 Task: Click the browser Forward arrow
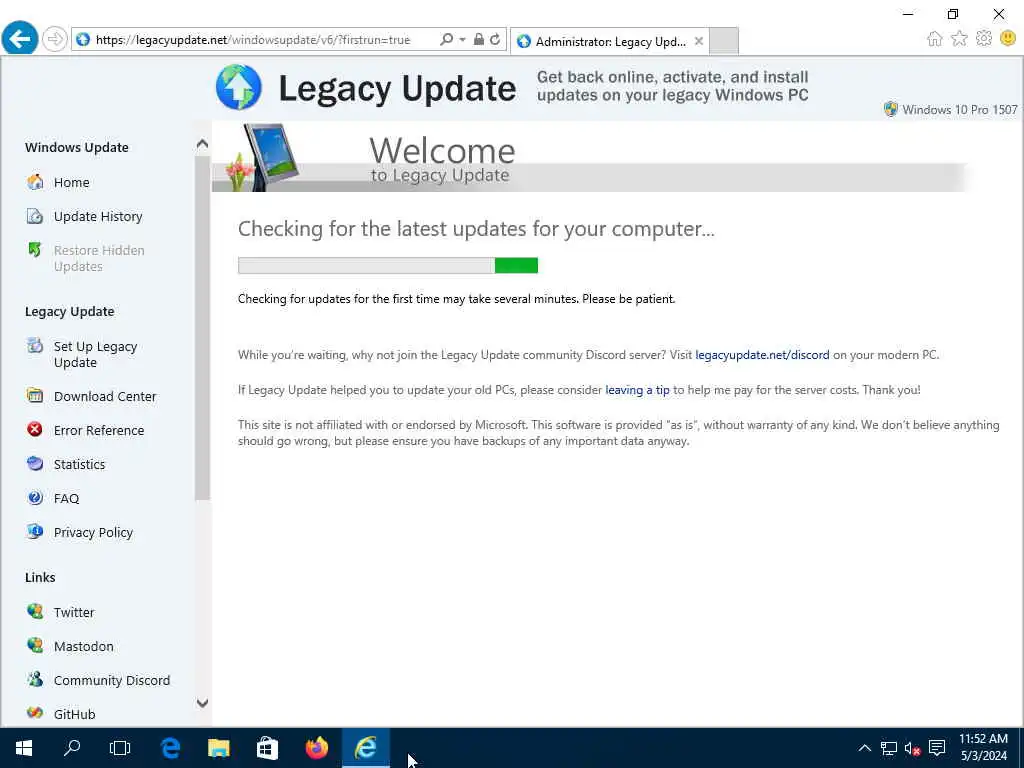[x=55, y=39]
